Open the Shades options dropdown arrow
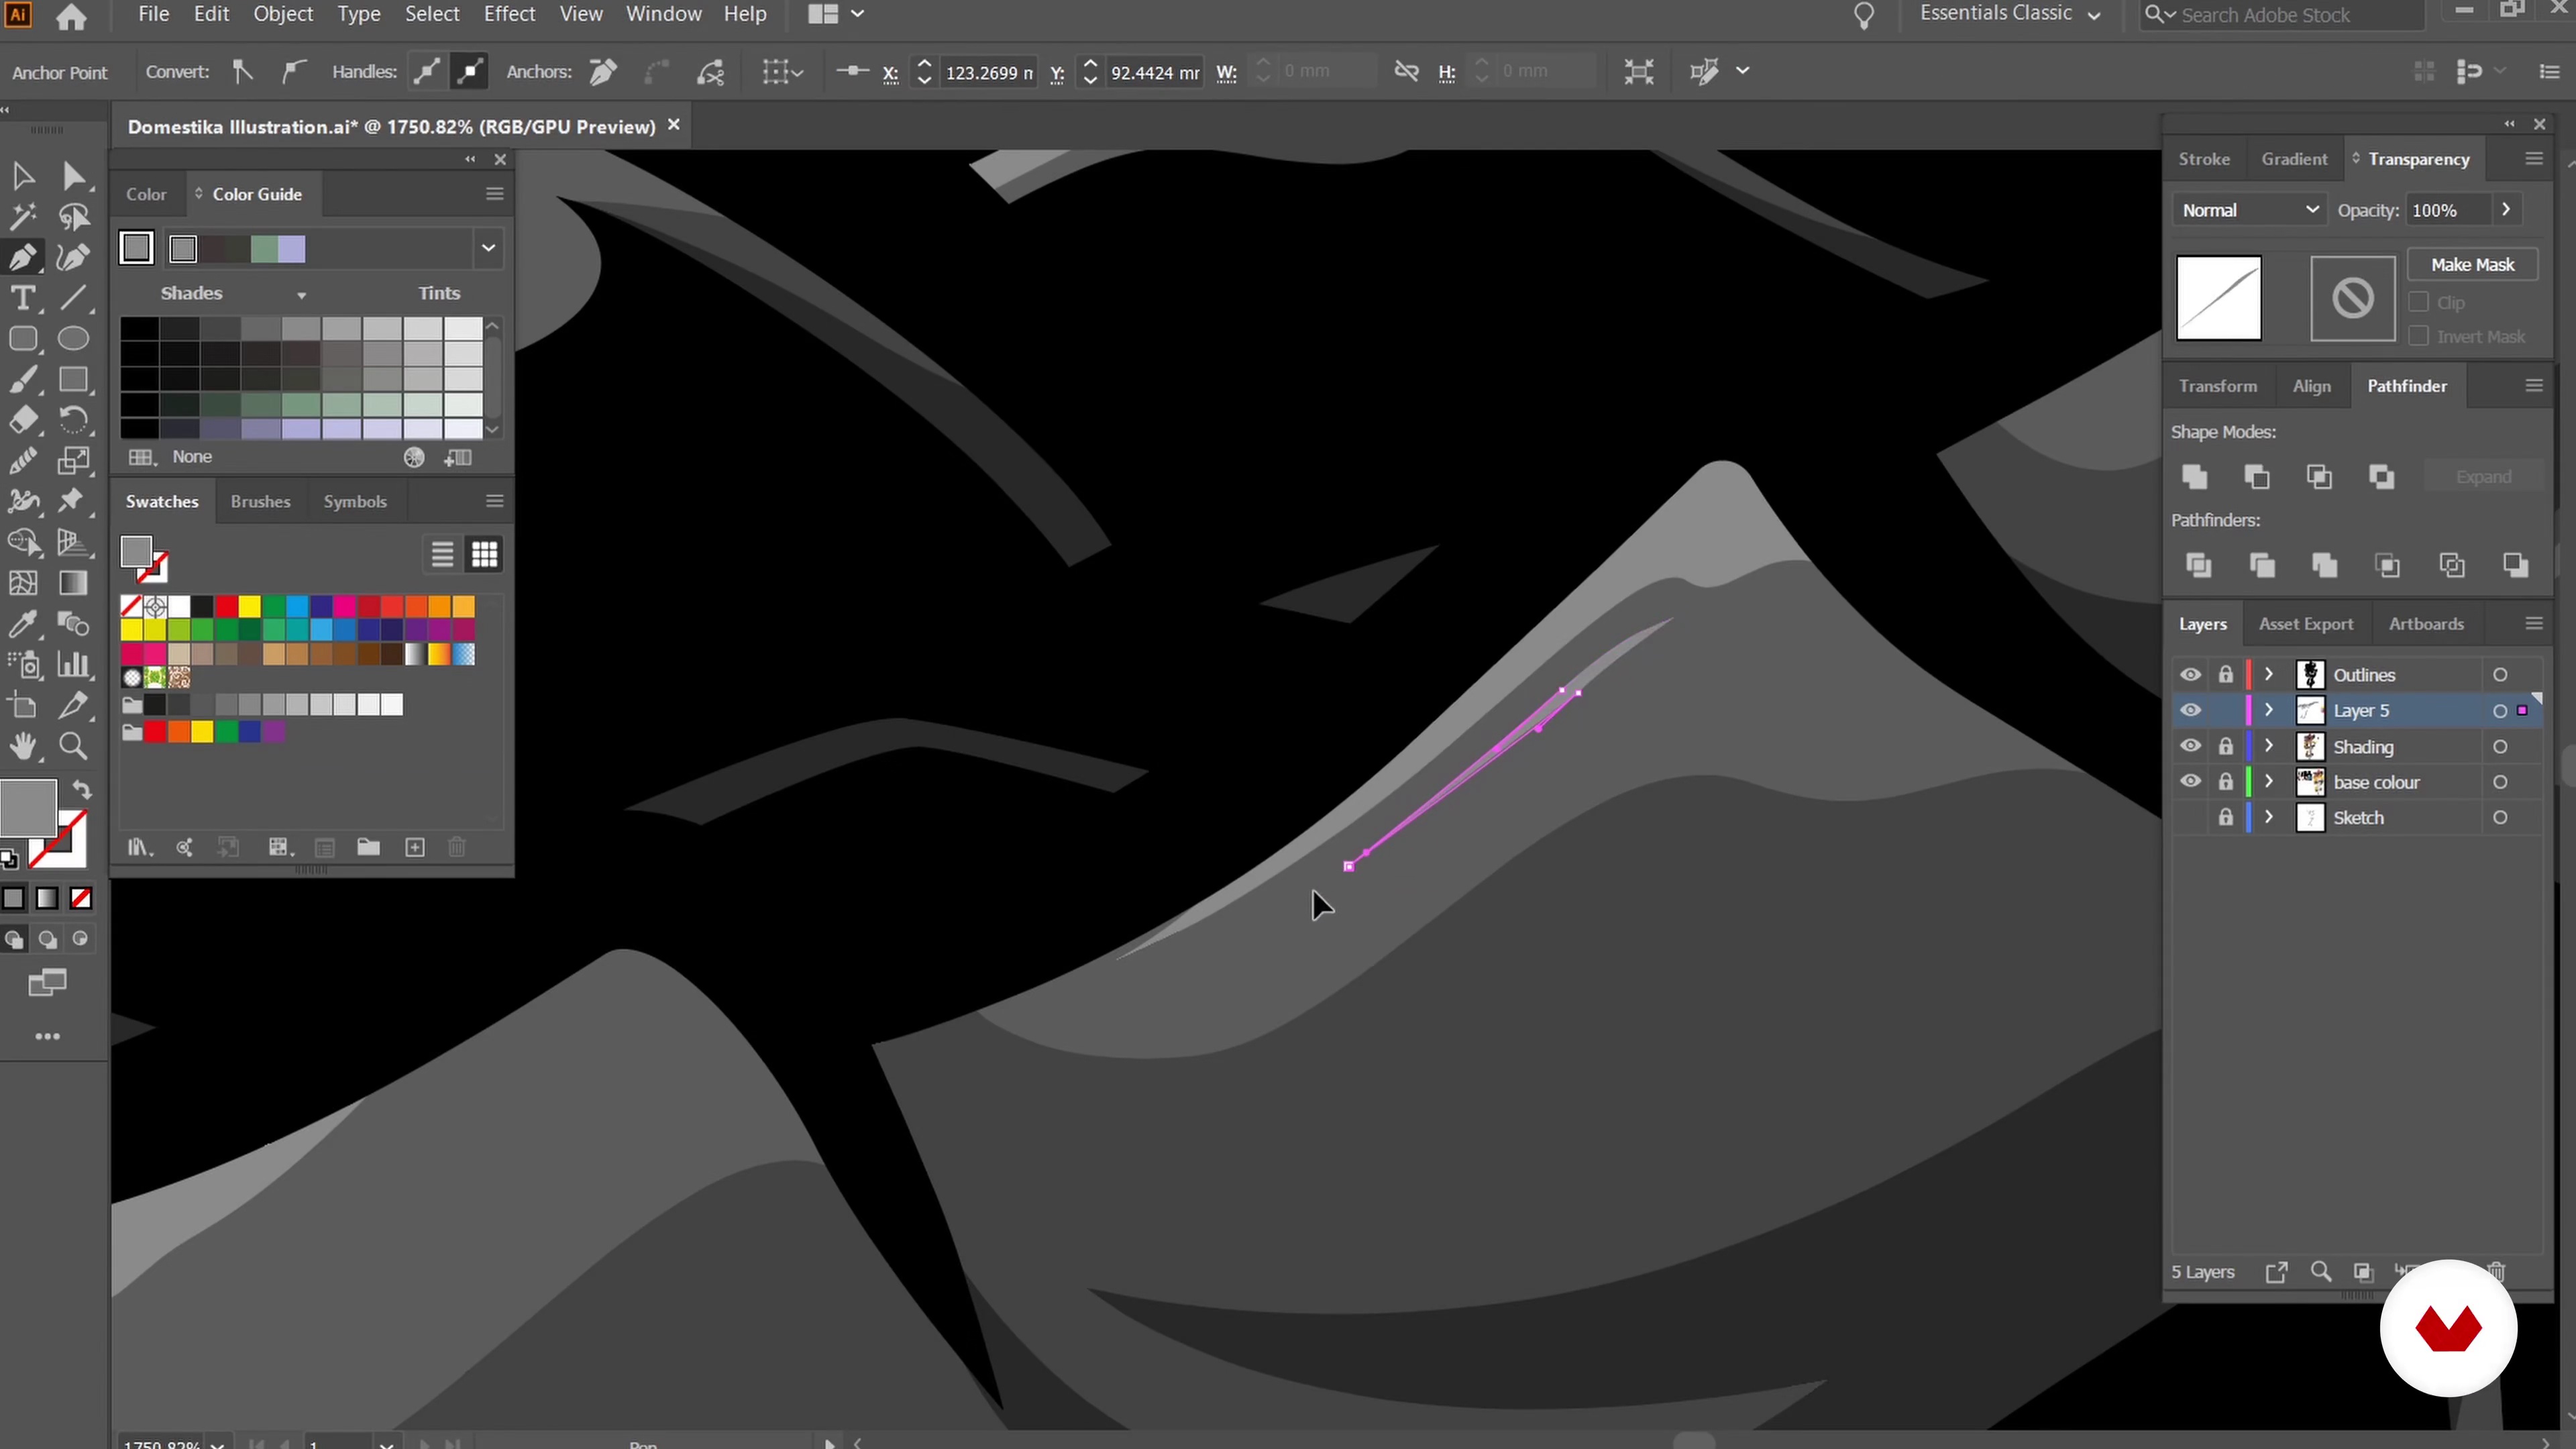Screen dimensions: 2576x1449 [301, 295]
